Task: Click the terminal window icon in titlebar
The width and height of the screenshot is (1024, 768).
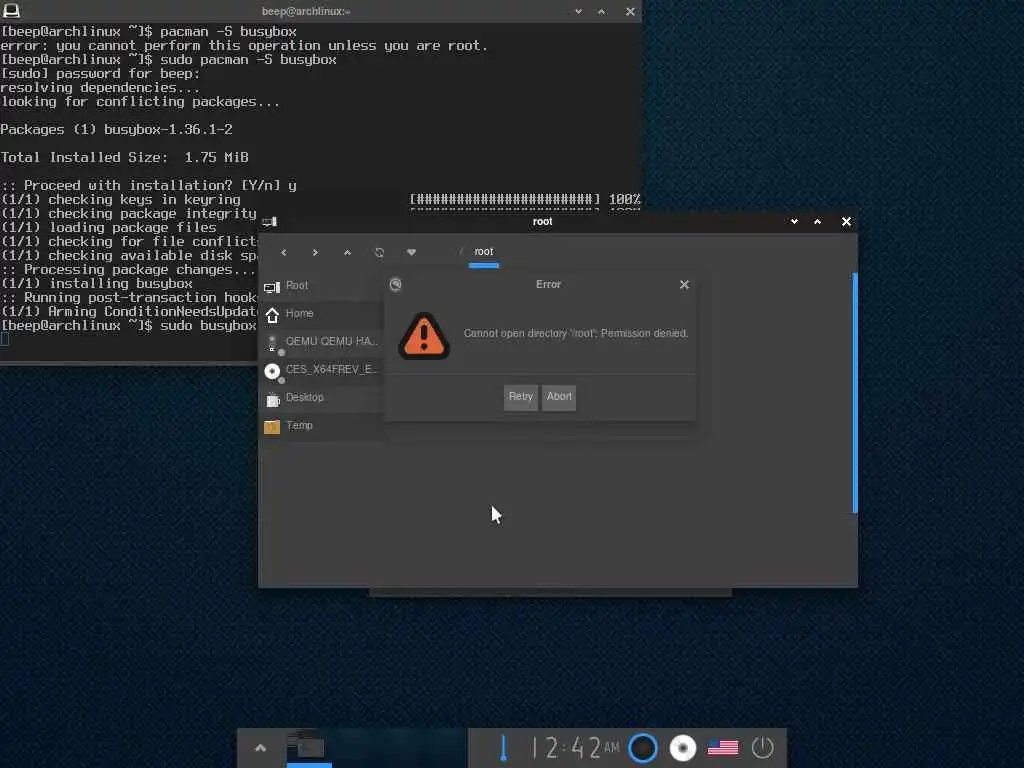Action: click(11, 10)
